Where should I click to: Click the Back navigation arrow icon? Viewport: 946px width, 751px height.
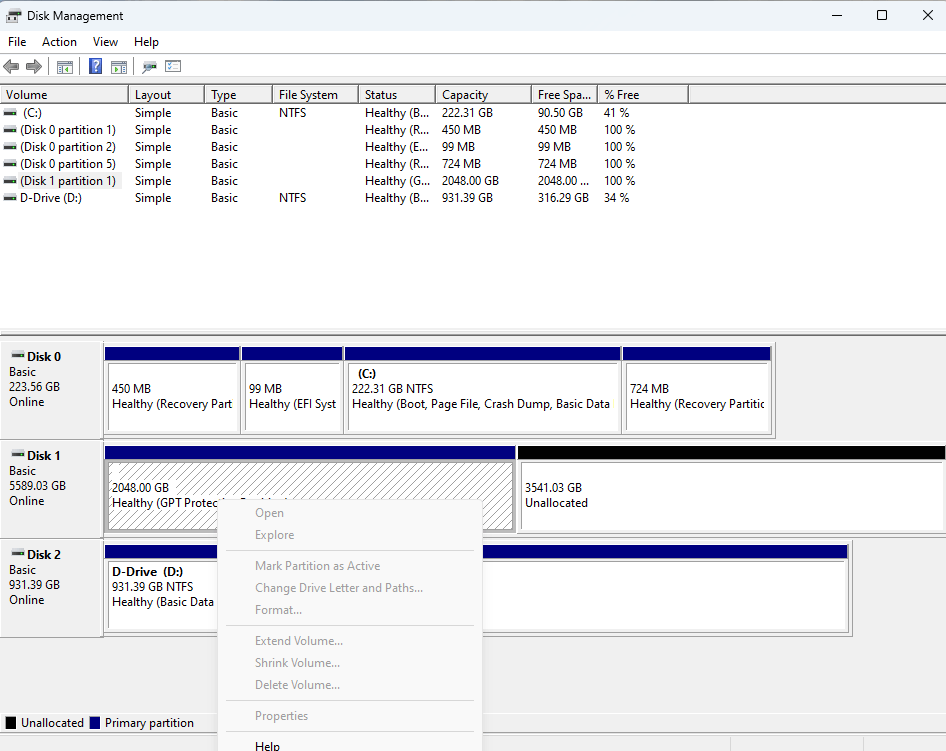11,66
